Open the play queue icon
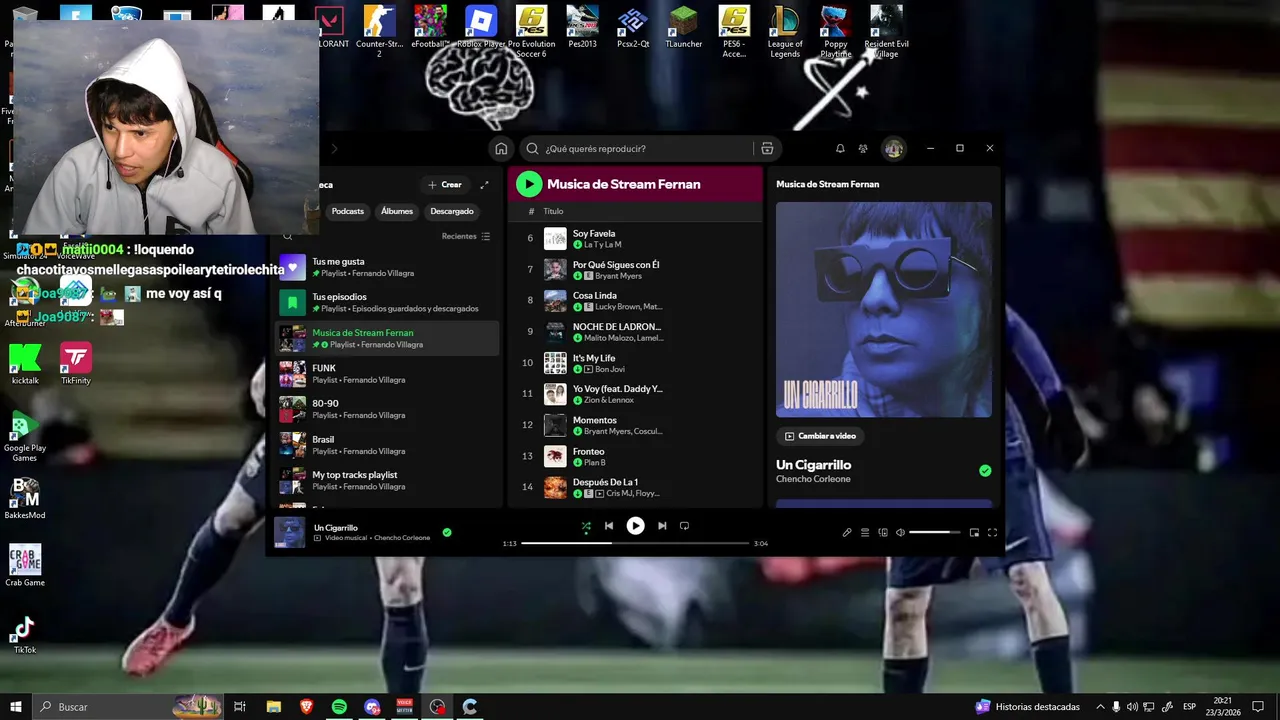Viewport: 1280px width, 720px height. pyautogui.click(x=865, y=533)
